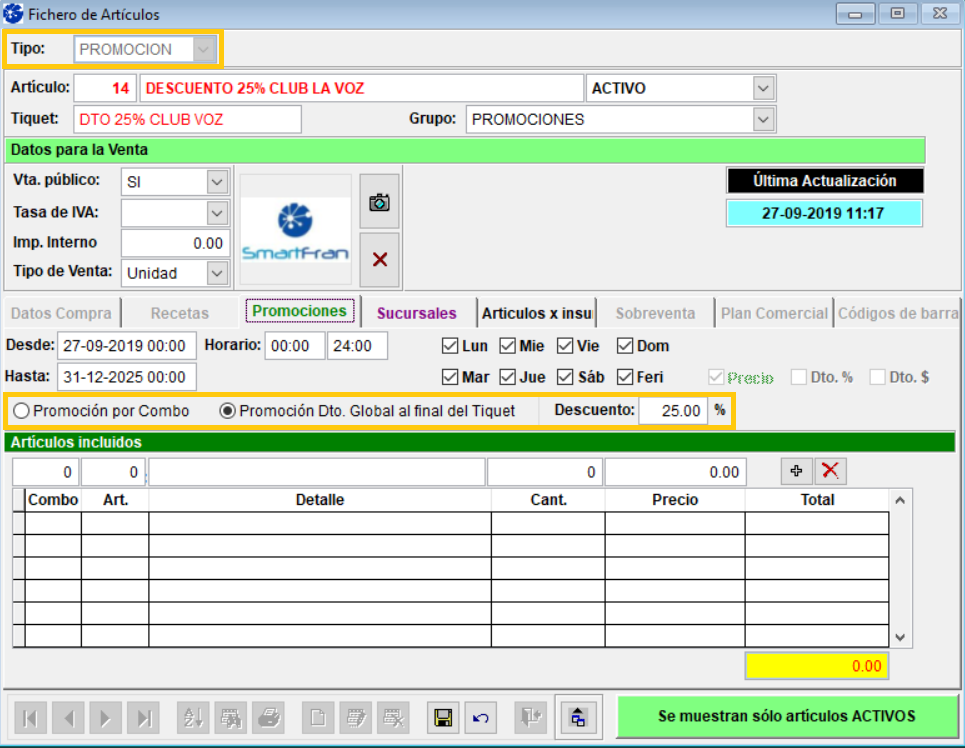The image size is (965, 748).
Task: Expand the ACTIVO status dropdown
Action: tap(764, 88)
